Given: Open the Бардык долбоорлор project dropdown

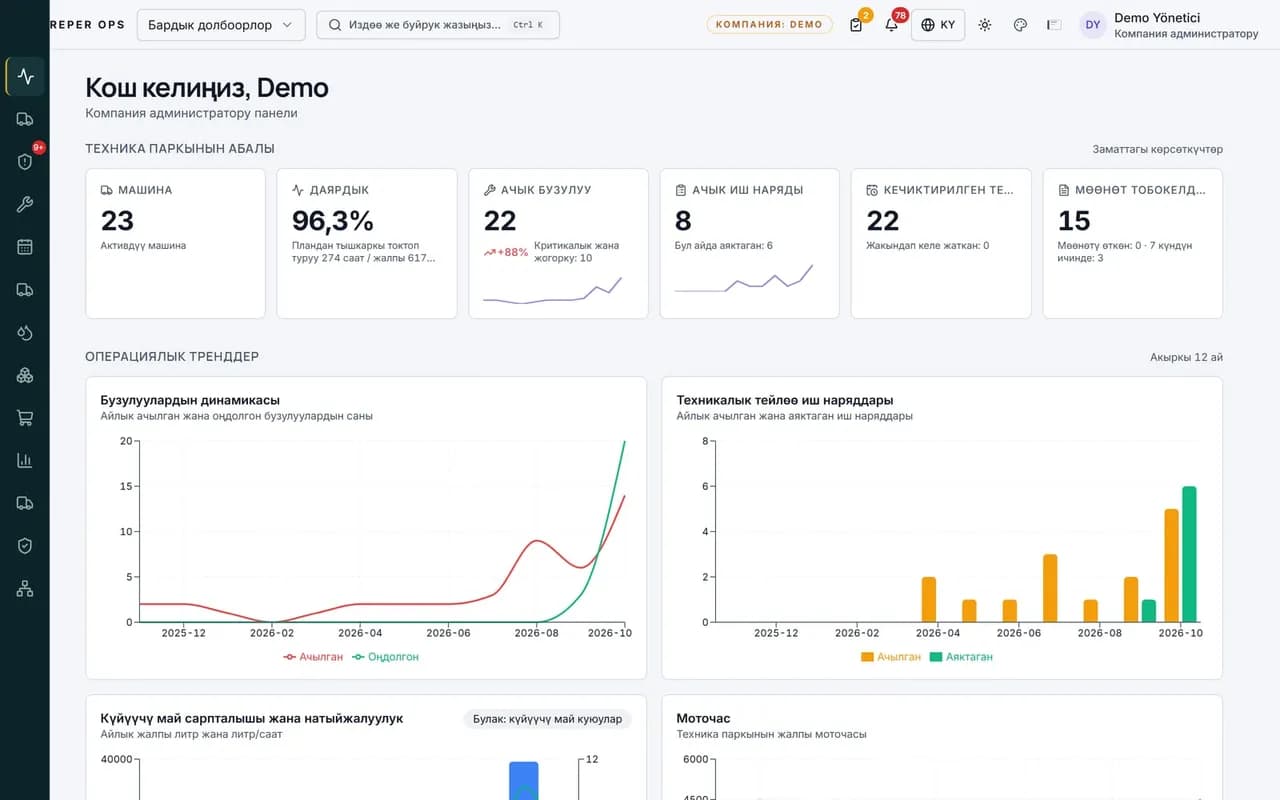Looking at the screenshot, I should point(221,25).
